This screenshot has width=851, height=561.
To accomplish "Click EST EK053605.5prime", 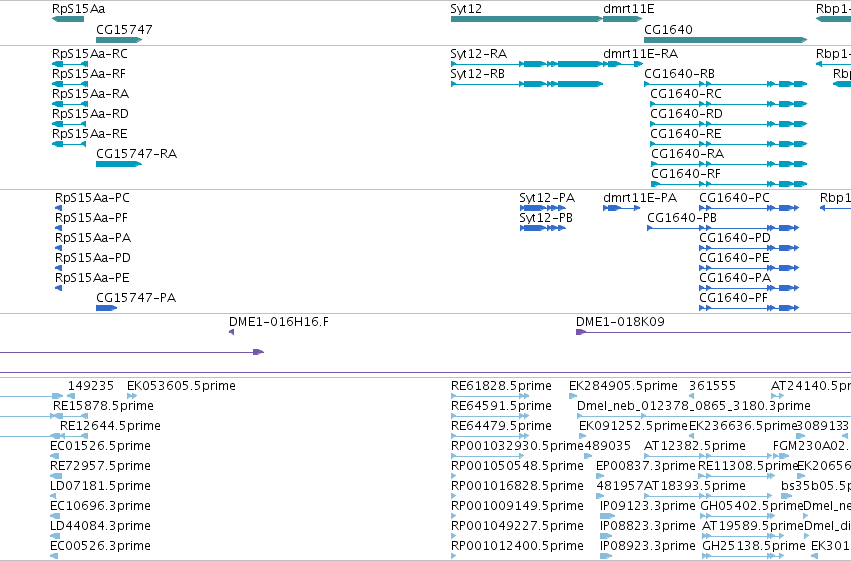I will 181,386.
